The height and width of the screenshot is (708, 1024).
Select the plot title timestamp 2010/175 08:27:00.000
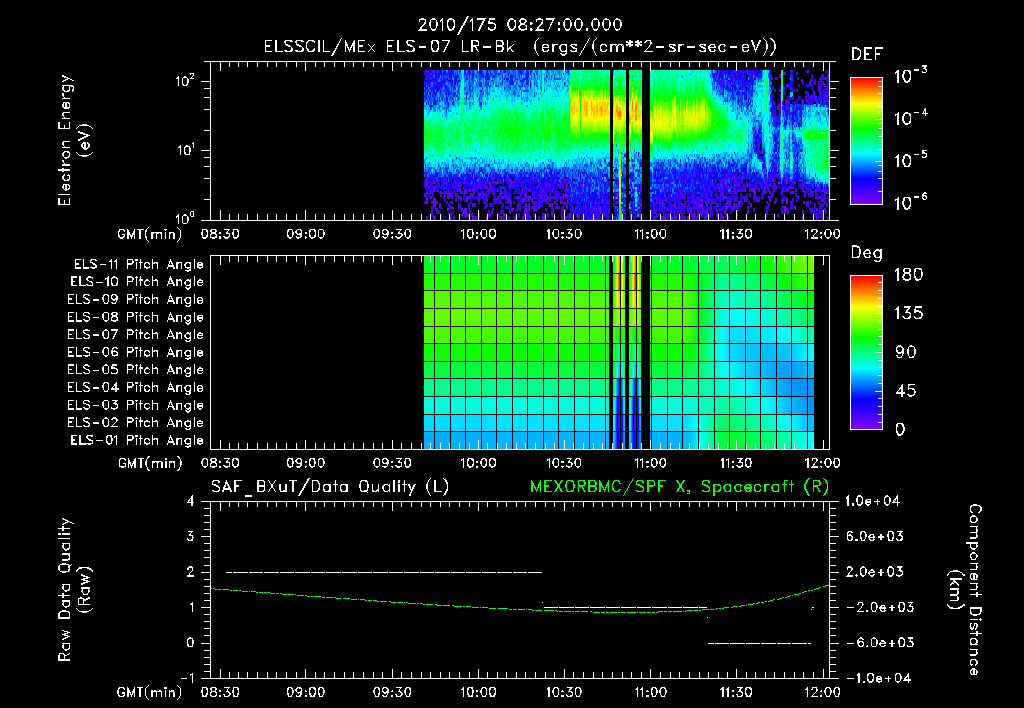tap(520, 25)
